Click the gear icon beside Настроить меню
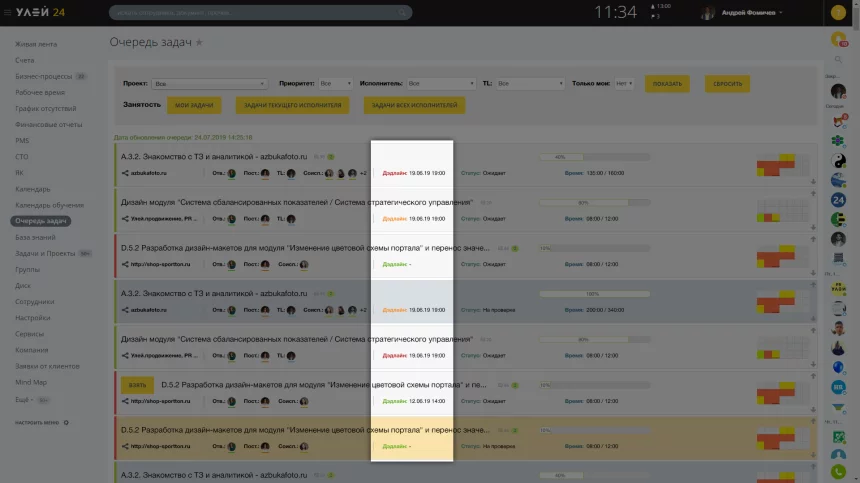The height and width of the screenshot is (483, 860). [66, 423]
